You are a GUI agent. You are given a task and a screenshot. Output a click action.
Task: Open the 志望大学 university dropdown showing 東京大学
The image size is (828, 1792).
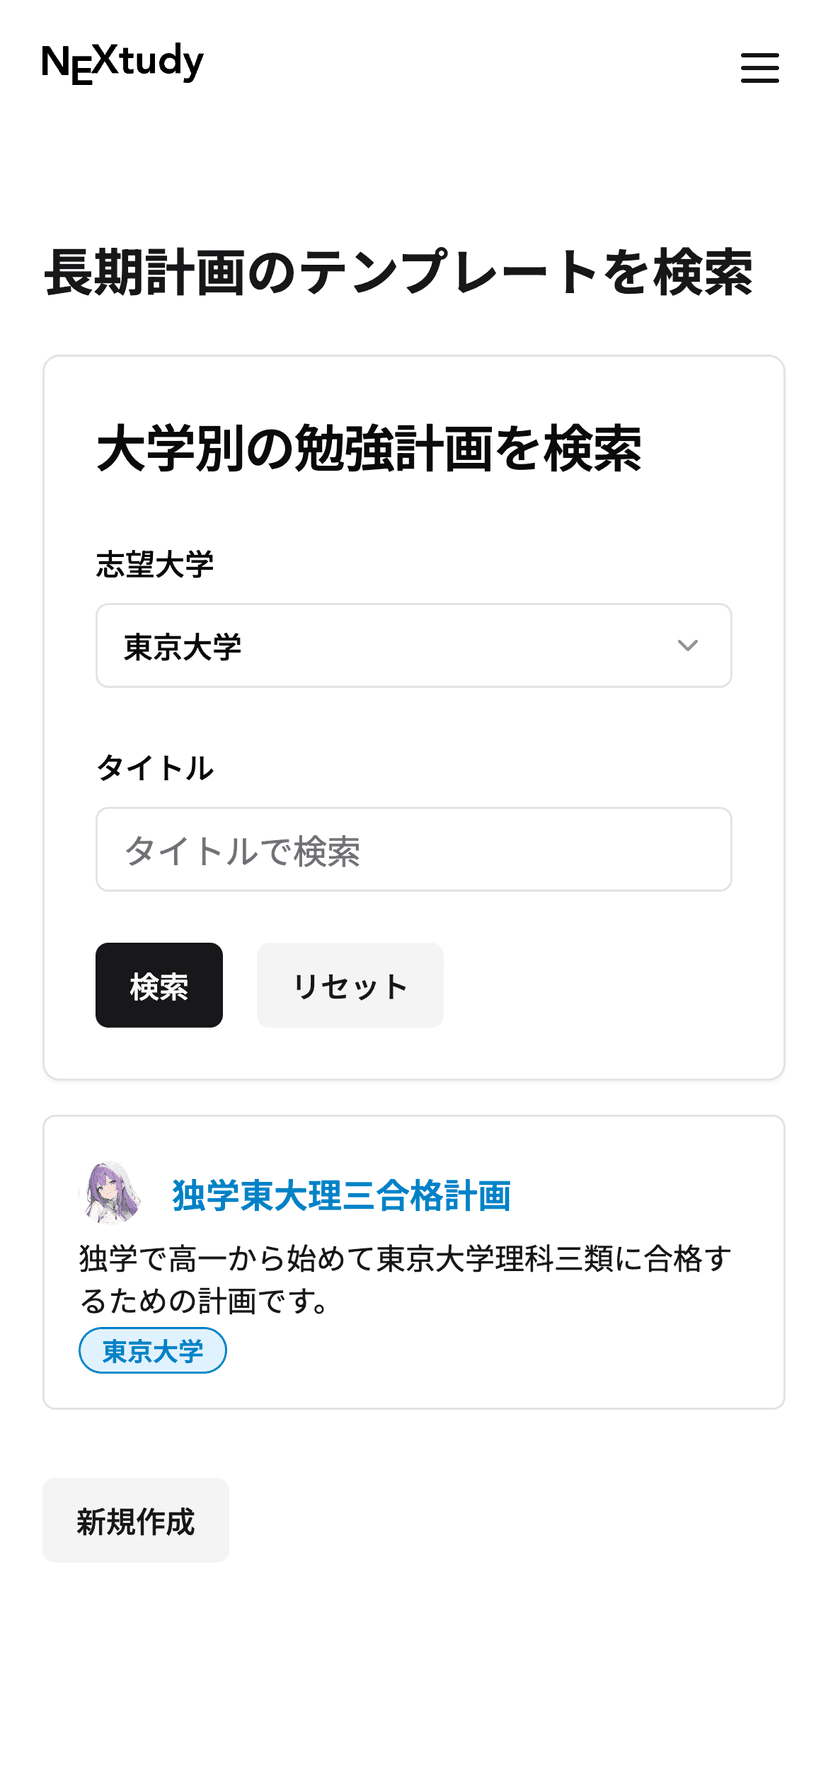click(413, 646)
